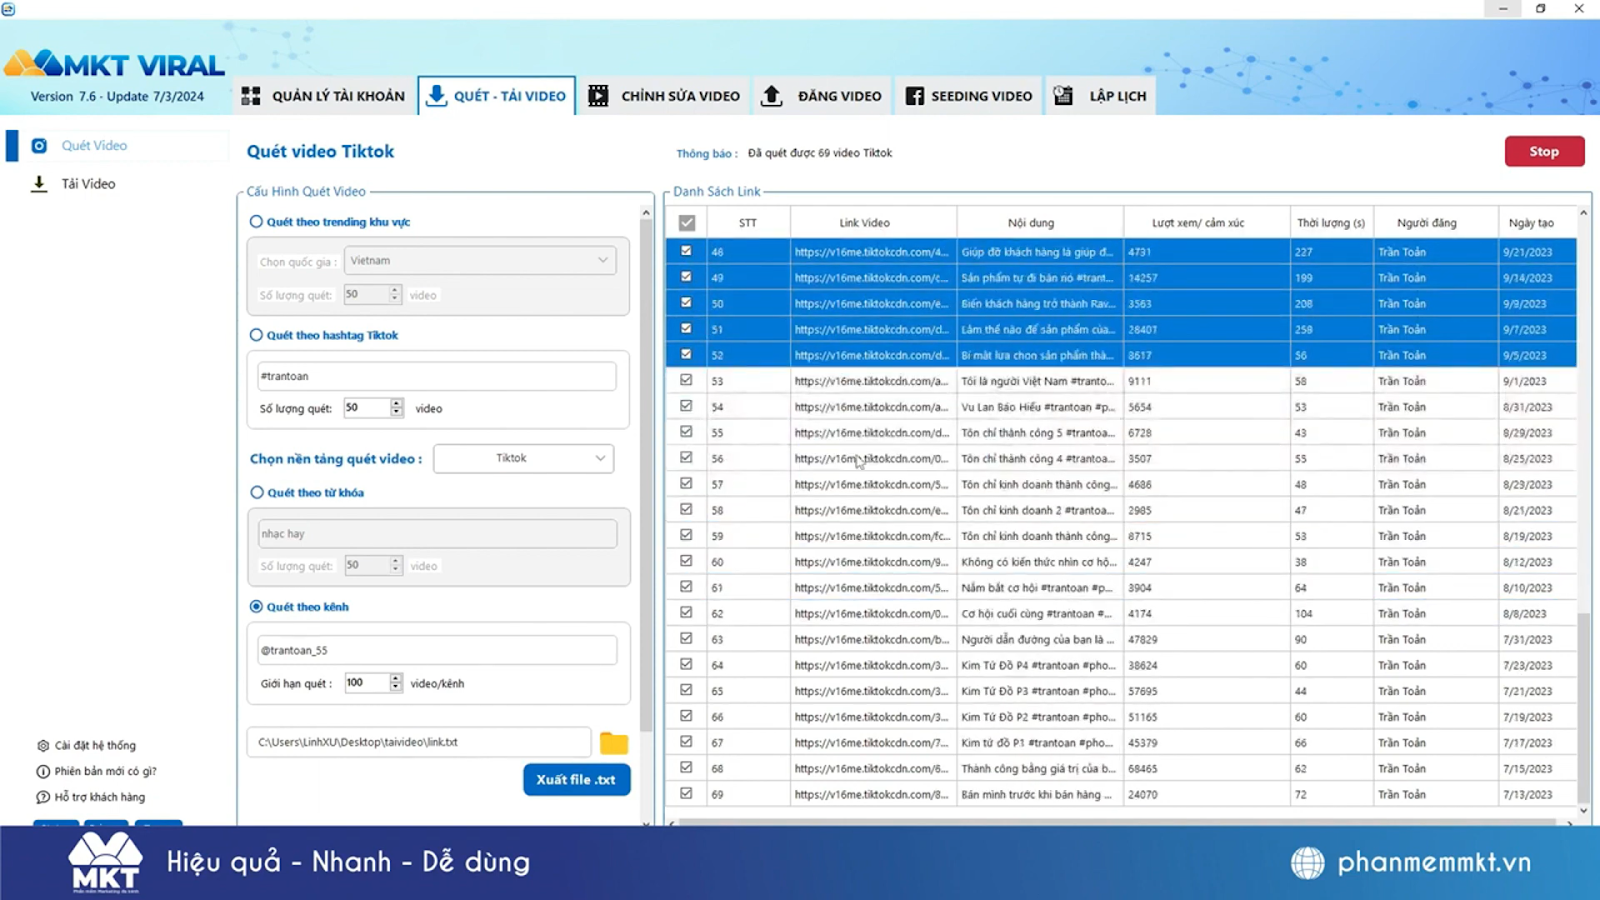Open Hỗ trợ khách hàng link

tap(100, 798)
